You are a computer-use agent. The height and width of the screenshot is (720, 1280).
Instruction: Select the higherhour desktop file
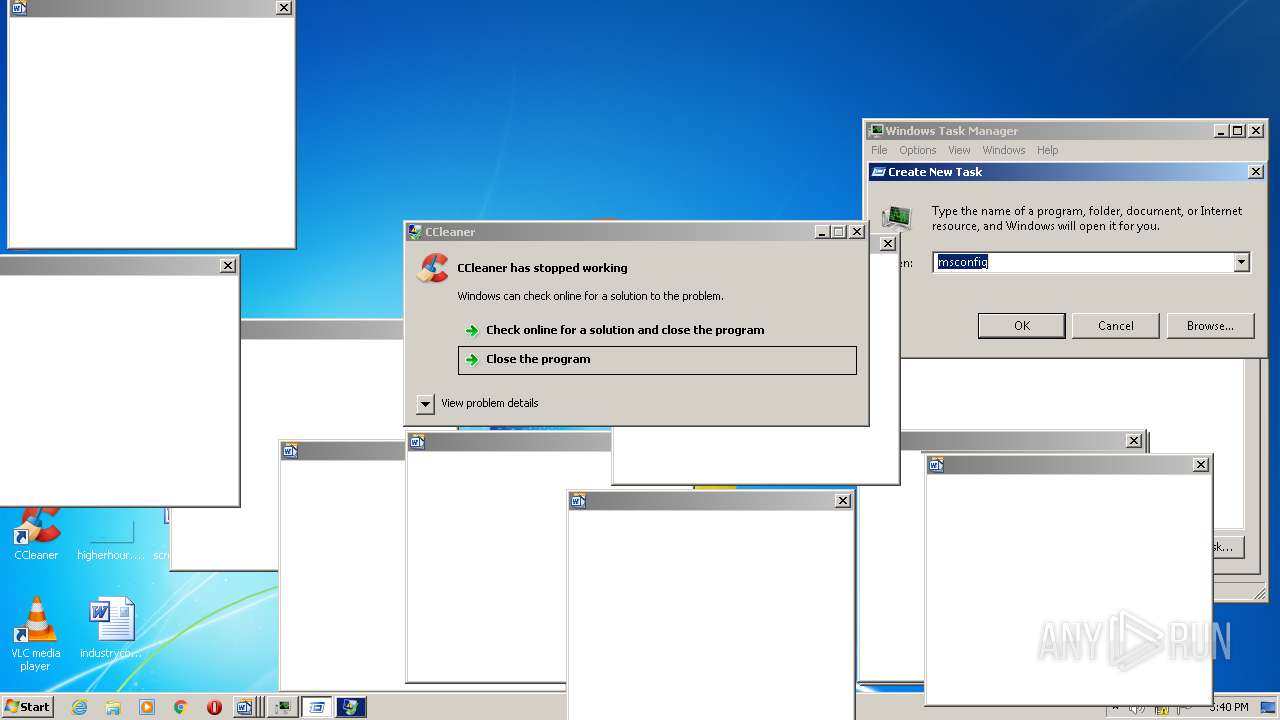(111, 540)
